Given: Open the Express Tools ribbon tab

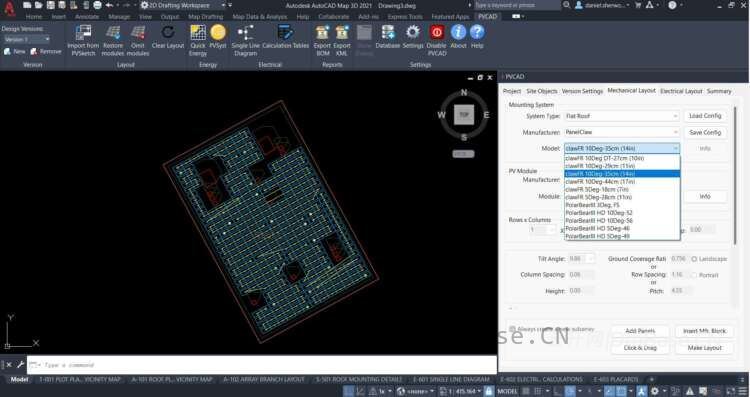Looking at the screenshot, I should [x=405, y=17].
